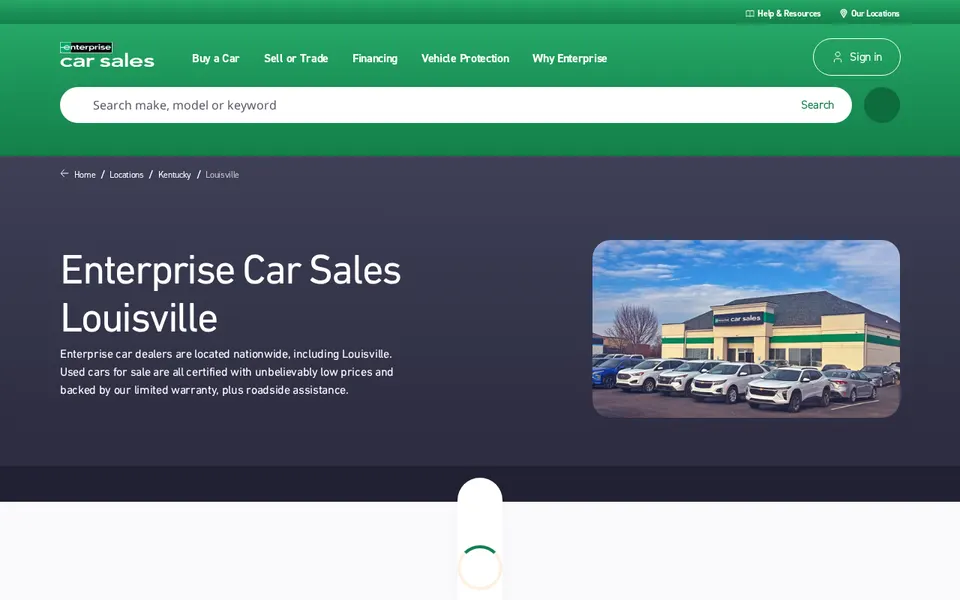960x600 pixels.
Task: Open the Our Locations link
Action: tap(869, 13)
